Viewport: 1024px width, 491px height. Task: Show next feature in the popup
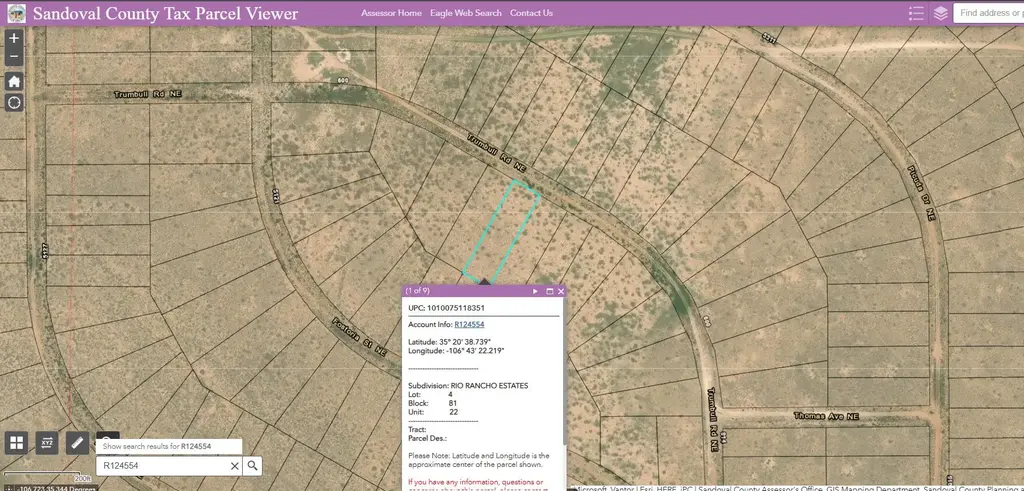[536, 291]
